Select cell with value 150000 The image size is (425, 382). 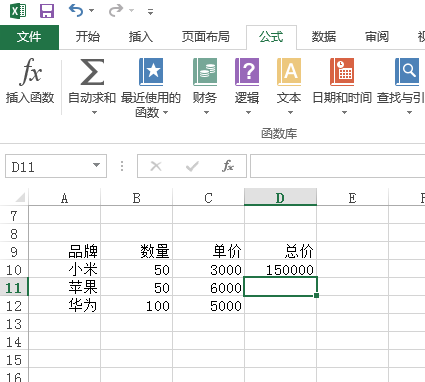click(x=280, y=270)
